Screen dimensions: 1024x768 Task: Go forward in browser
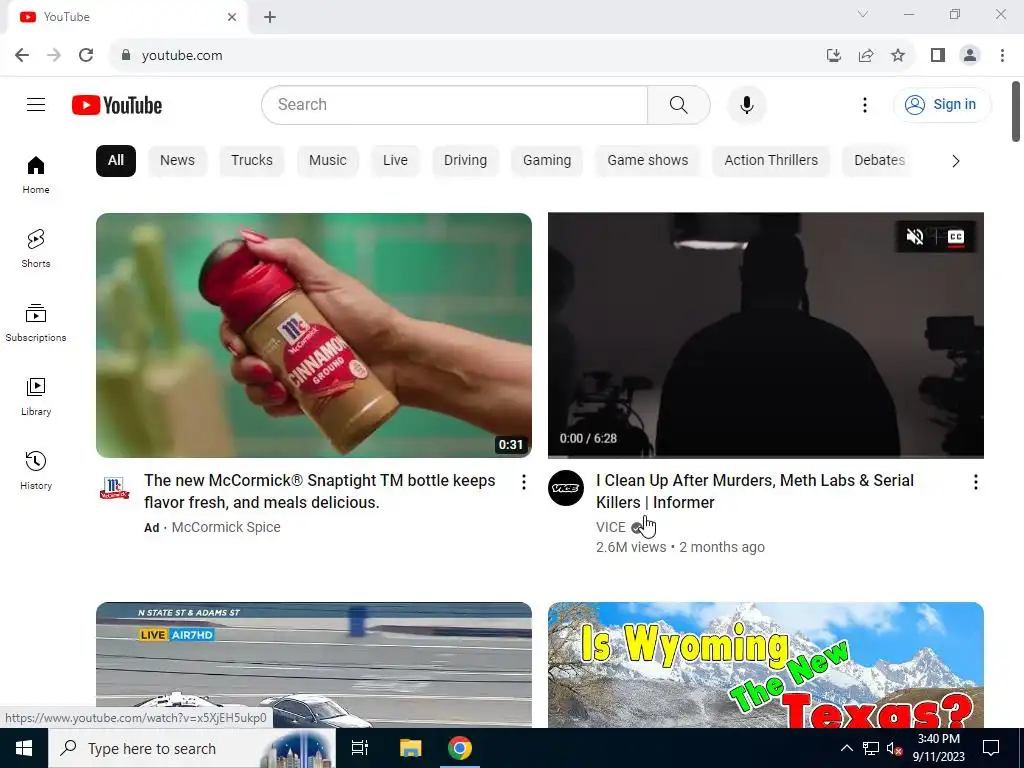[x=54, y=55]
